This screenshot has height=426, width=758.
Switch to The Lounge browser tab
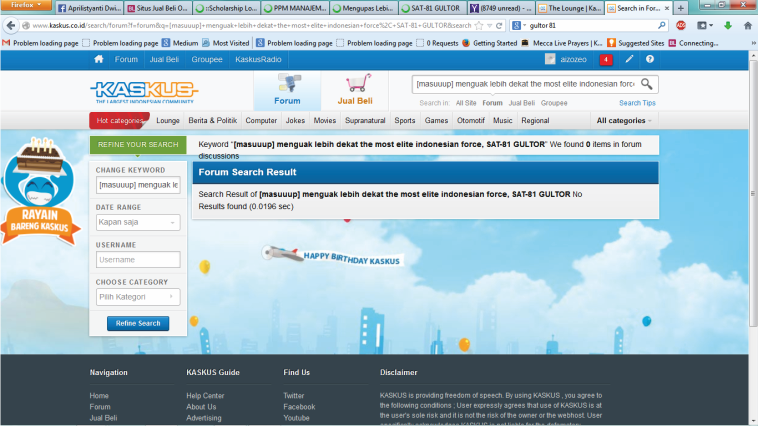569,8
